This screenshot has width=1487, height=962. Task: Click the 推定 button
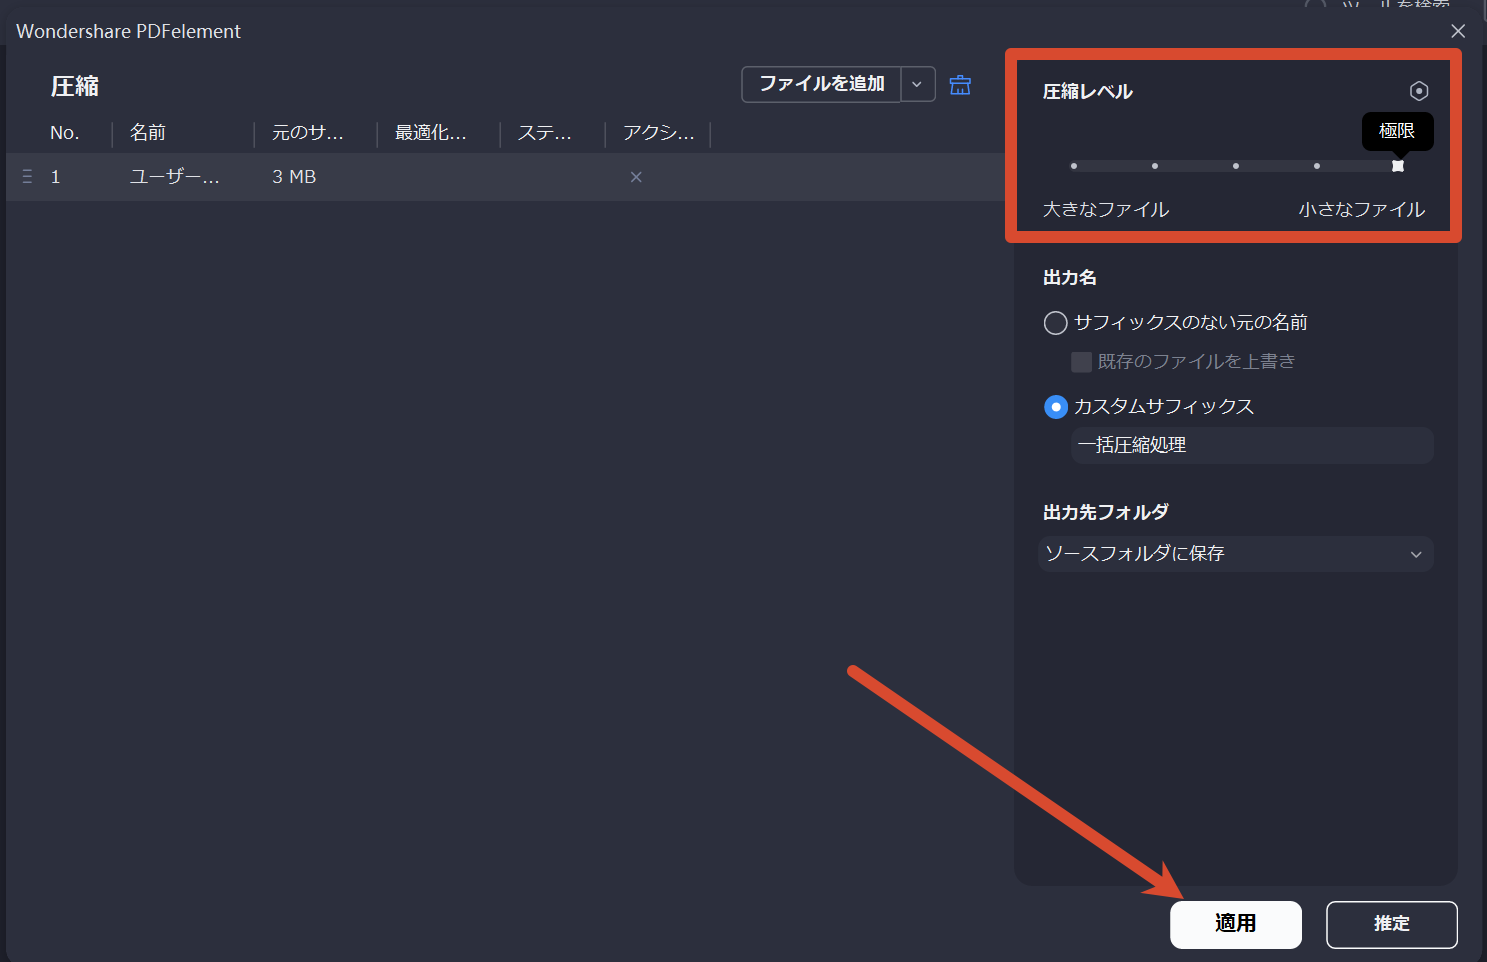click(x=1391, y=924)
